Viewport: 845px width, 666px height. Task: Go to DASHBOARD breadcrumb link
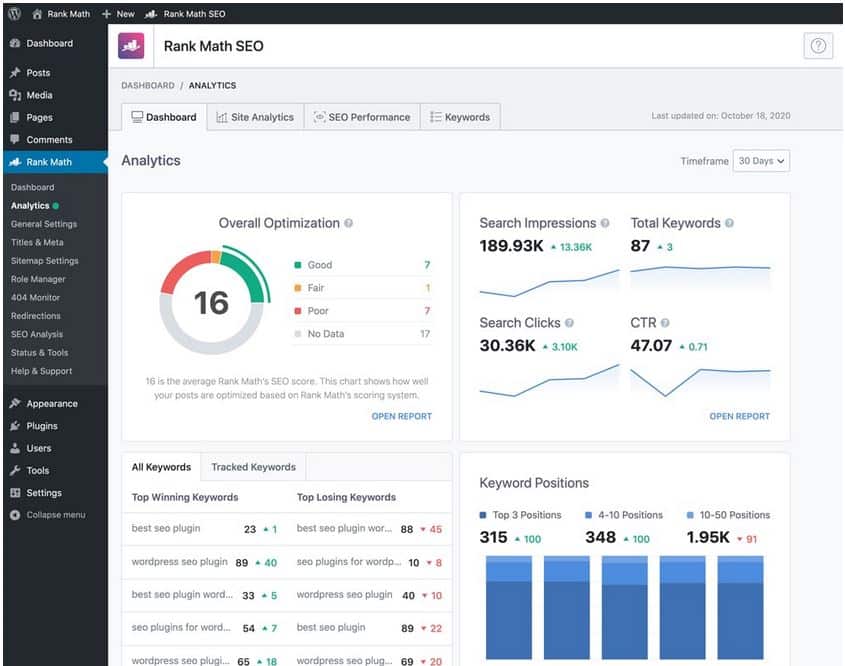click(148, 85)
